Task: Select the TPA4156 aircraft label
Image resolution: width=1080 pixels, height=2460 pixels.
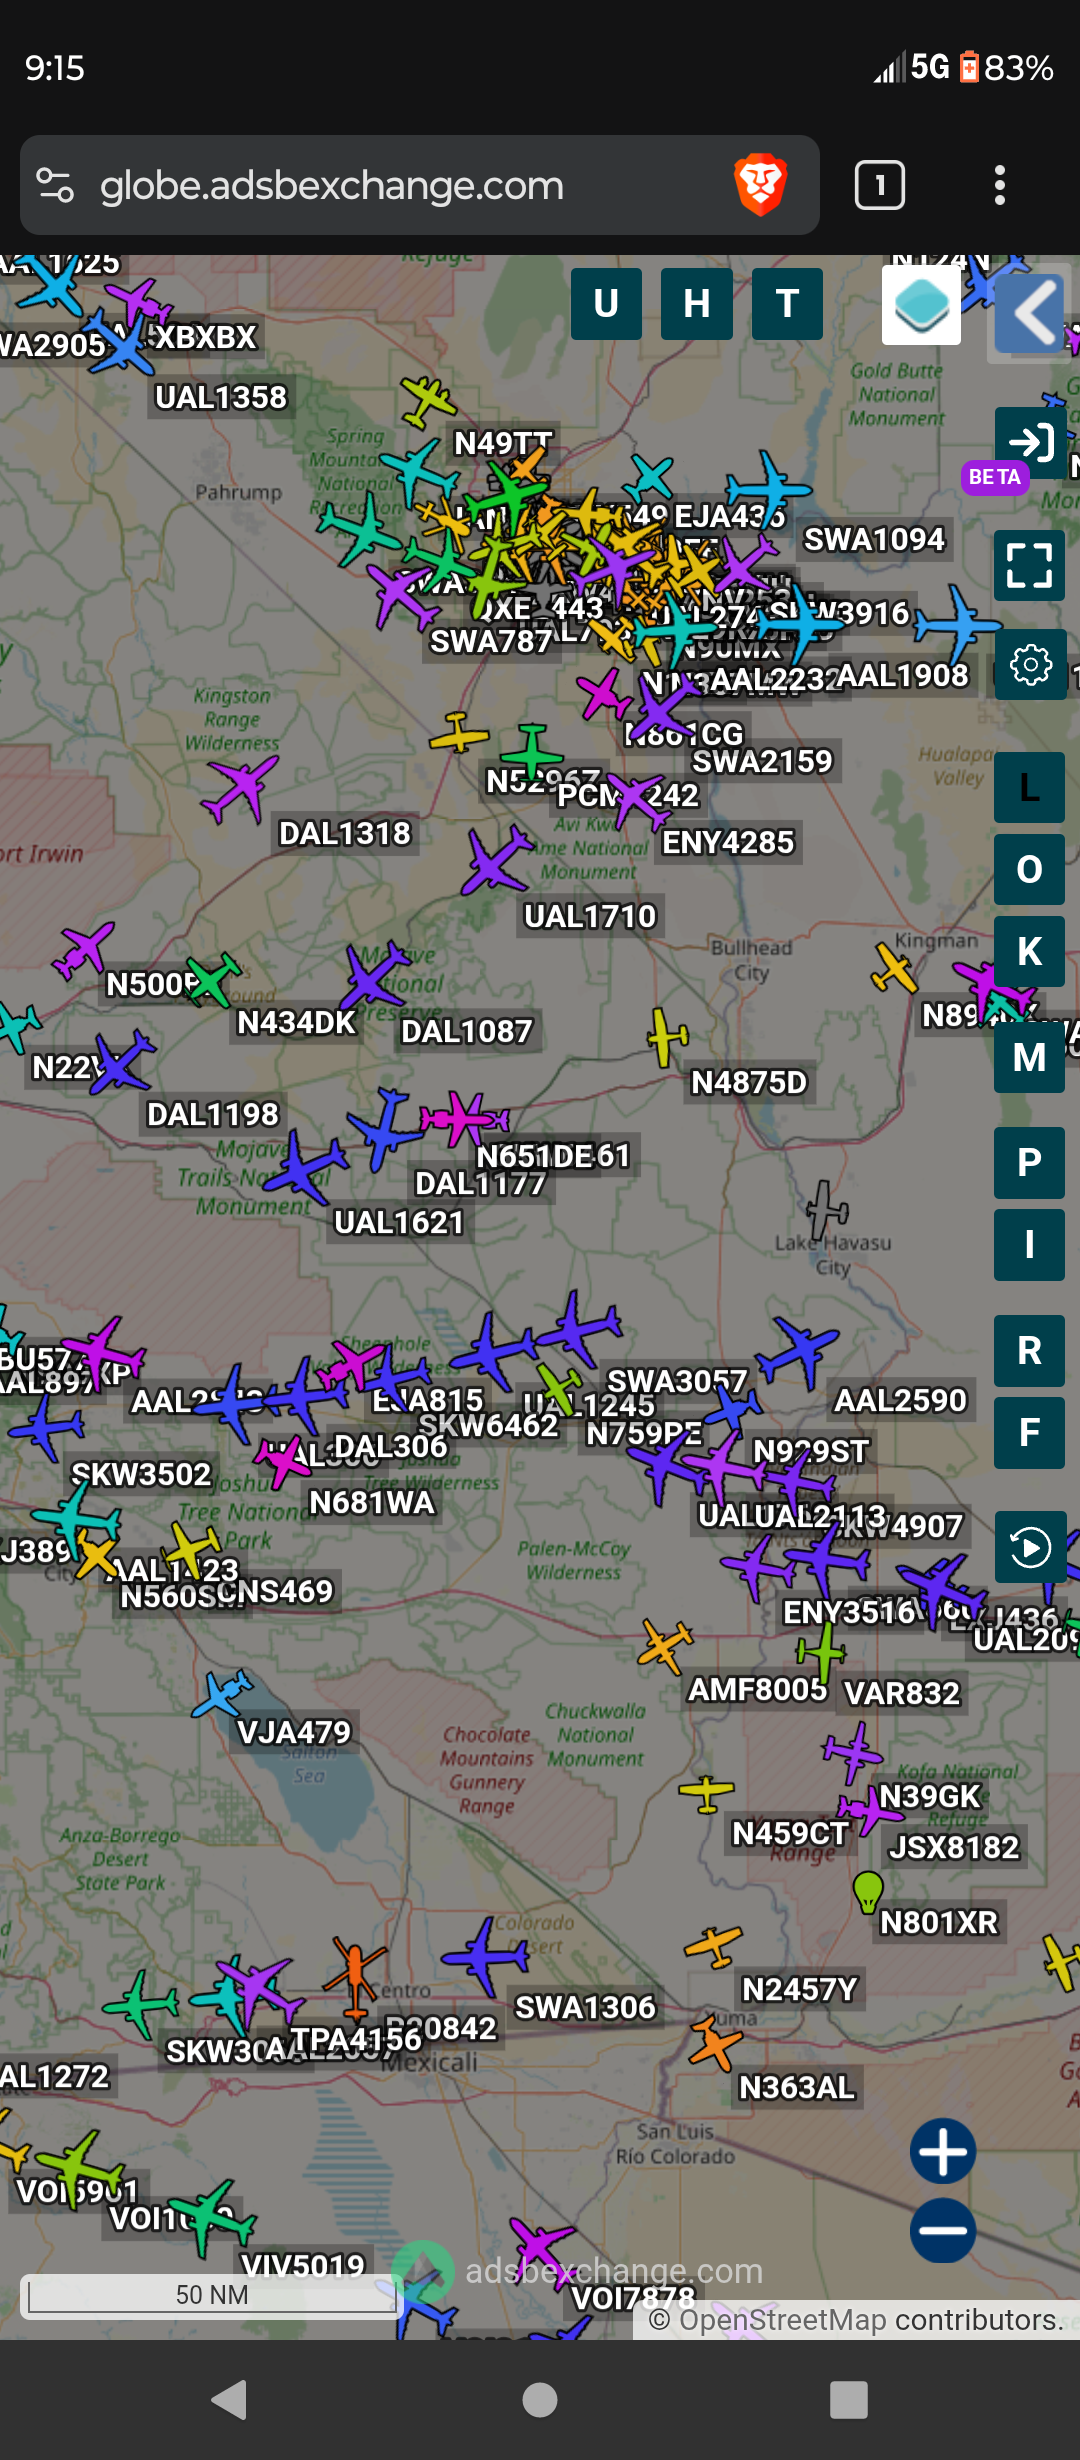Action: 356,2039
